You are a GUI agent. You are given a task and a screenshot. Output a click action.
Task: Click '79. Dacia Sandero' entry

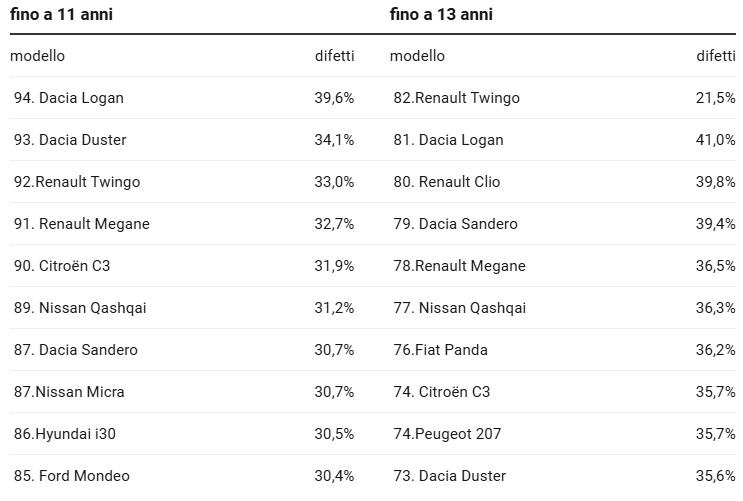[455, 224]
